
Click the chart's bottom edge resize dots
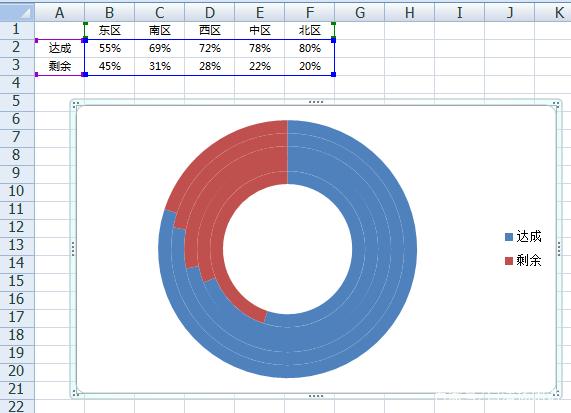click(x=316, y=396)
